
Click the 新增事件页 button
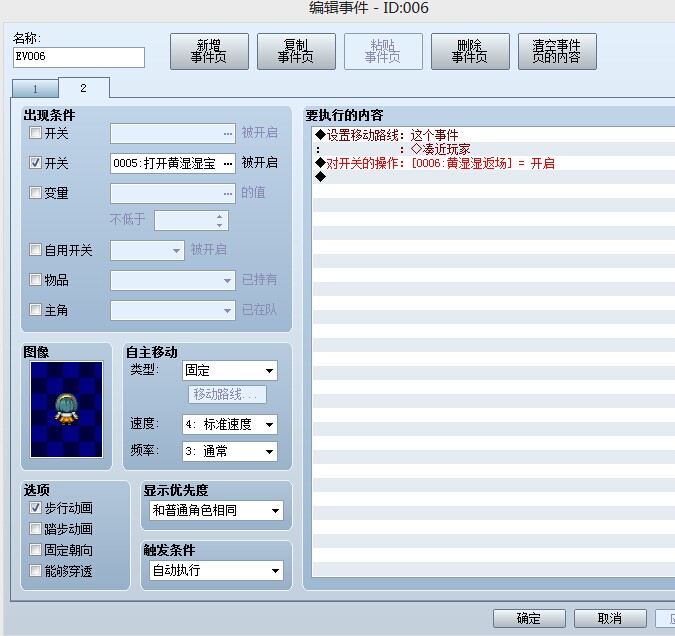(209, 51)
